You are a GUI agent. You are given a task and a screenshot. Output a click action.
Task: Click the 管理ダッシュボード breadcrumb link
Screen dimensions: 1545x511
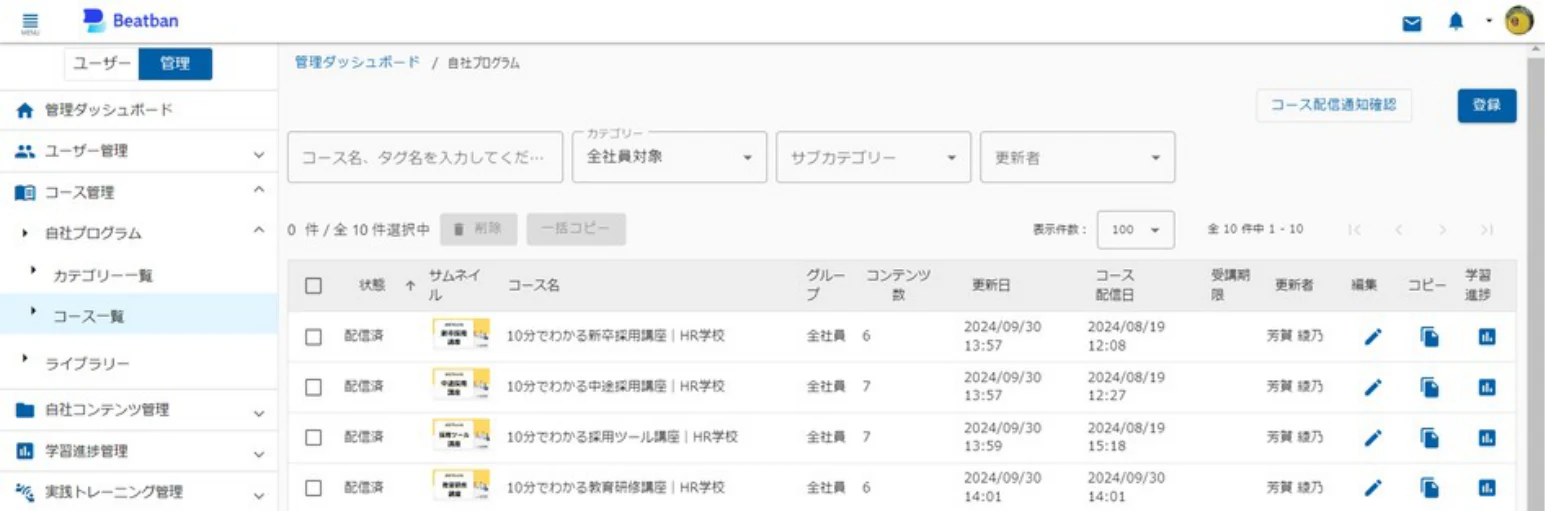[357, 62]
